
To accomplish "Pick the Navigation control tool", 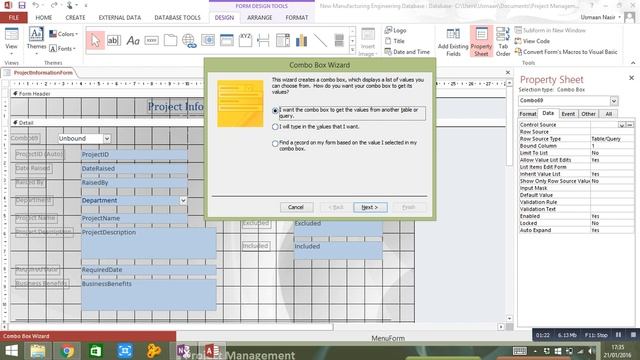I will (x=227, y=40).
